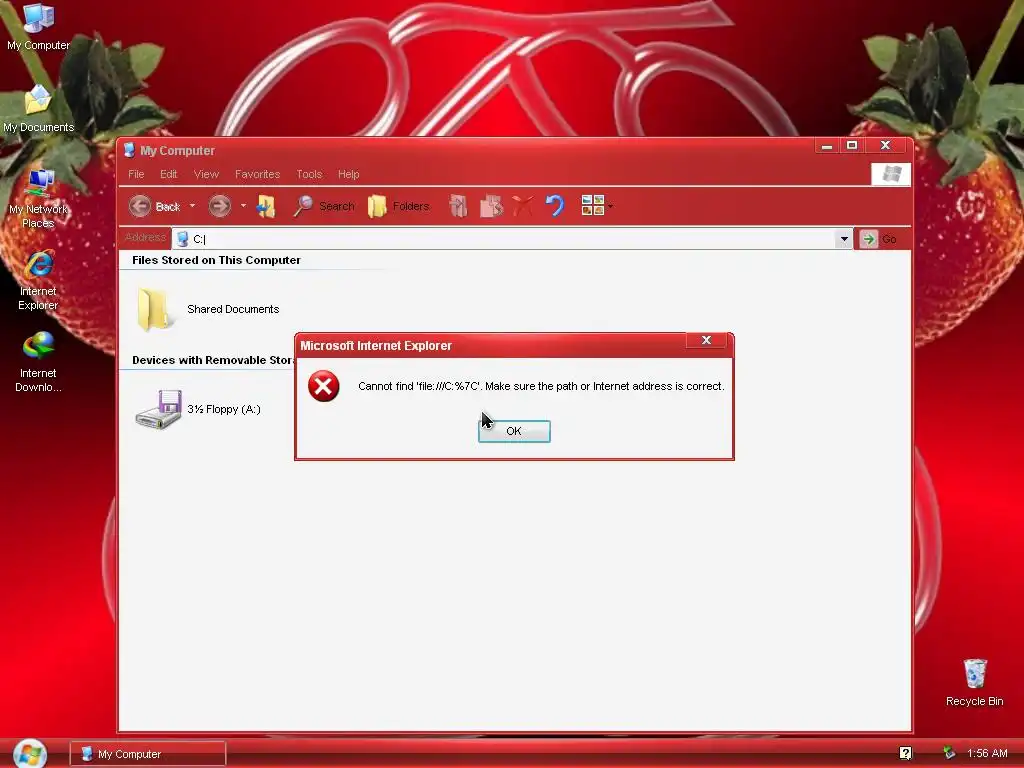Expand the Address bar dropdown
1024x768 pixels.
point(844,239)
